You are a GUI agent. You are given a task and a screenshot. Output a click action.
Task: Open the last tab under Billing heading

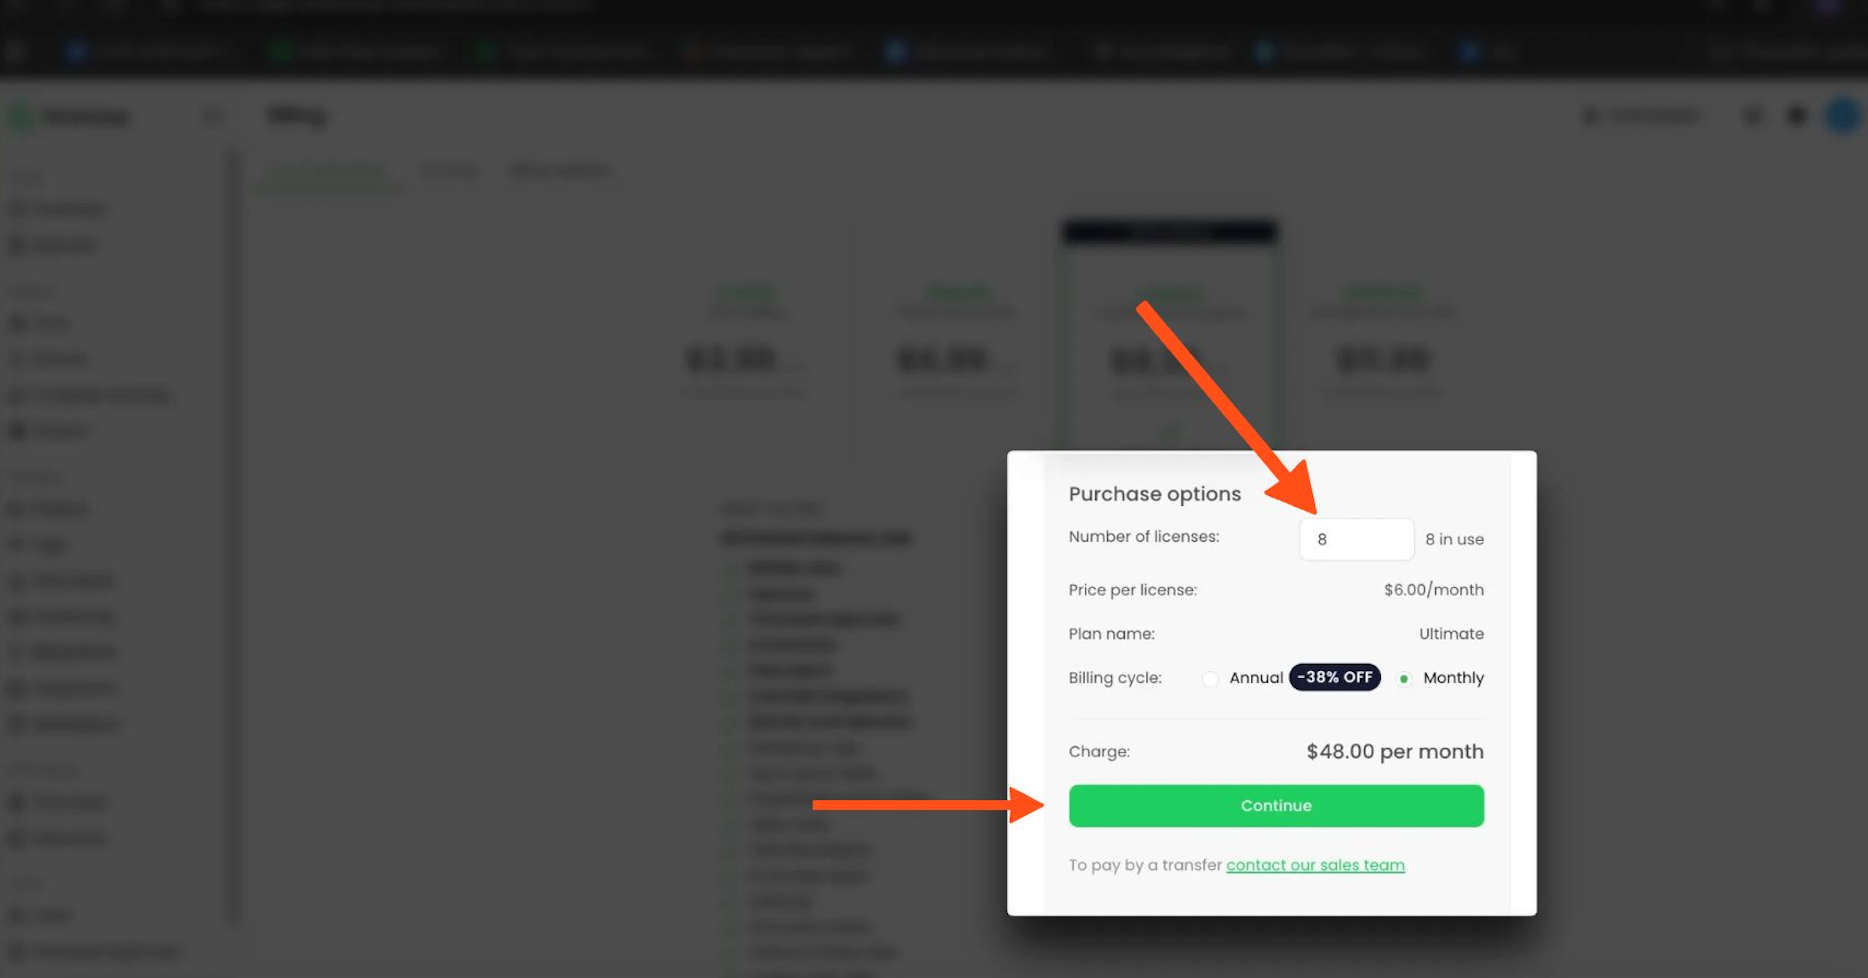[x=560, y=171]
